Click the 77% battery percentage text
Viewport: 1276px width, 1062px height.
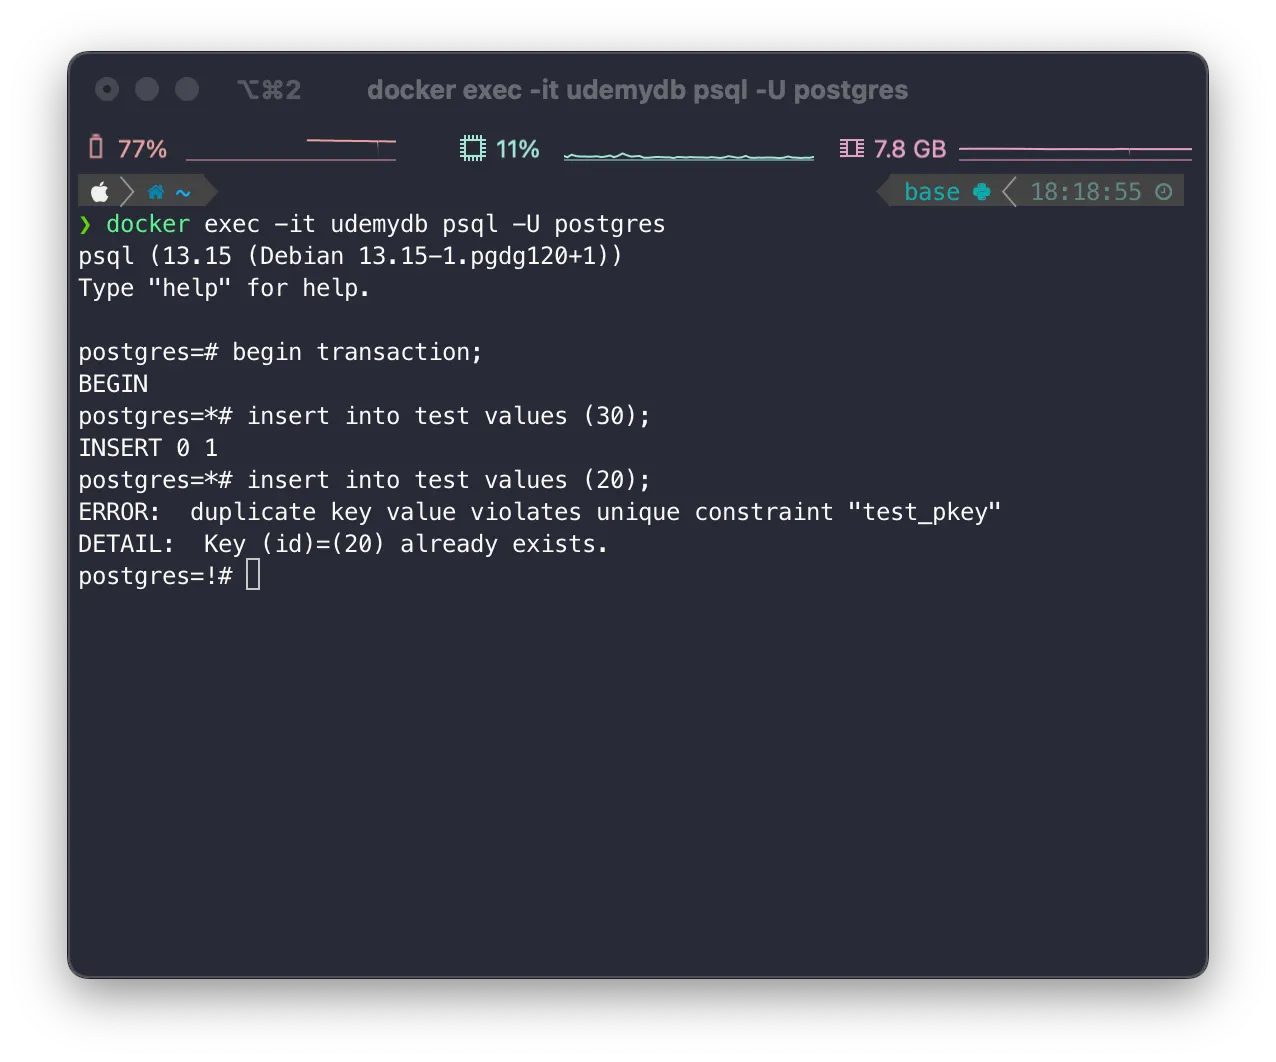(x=142, y=149)
